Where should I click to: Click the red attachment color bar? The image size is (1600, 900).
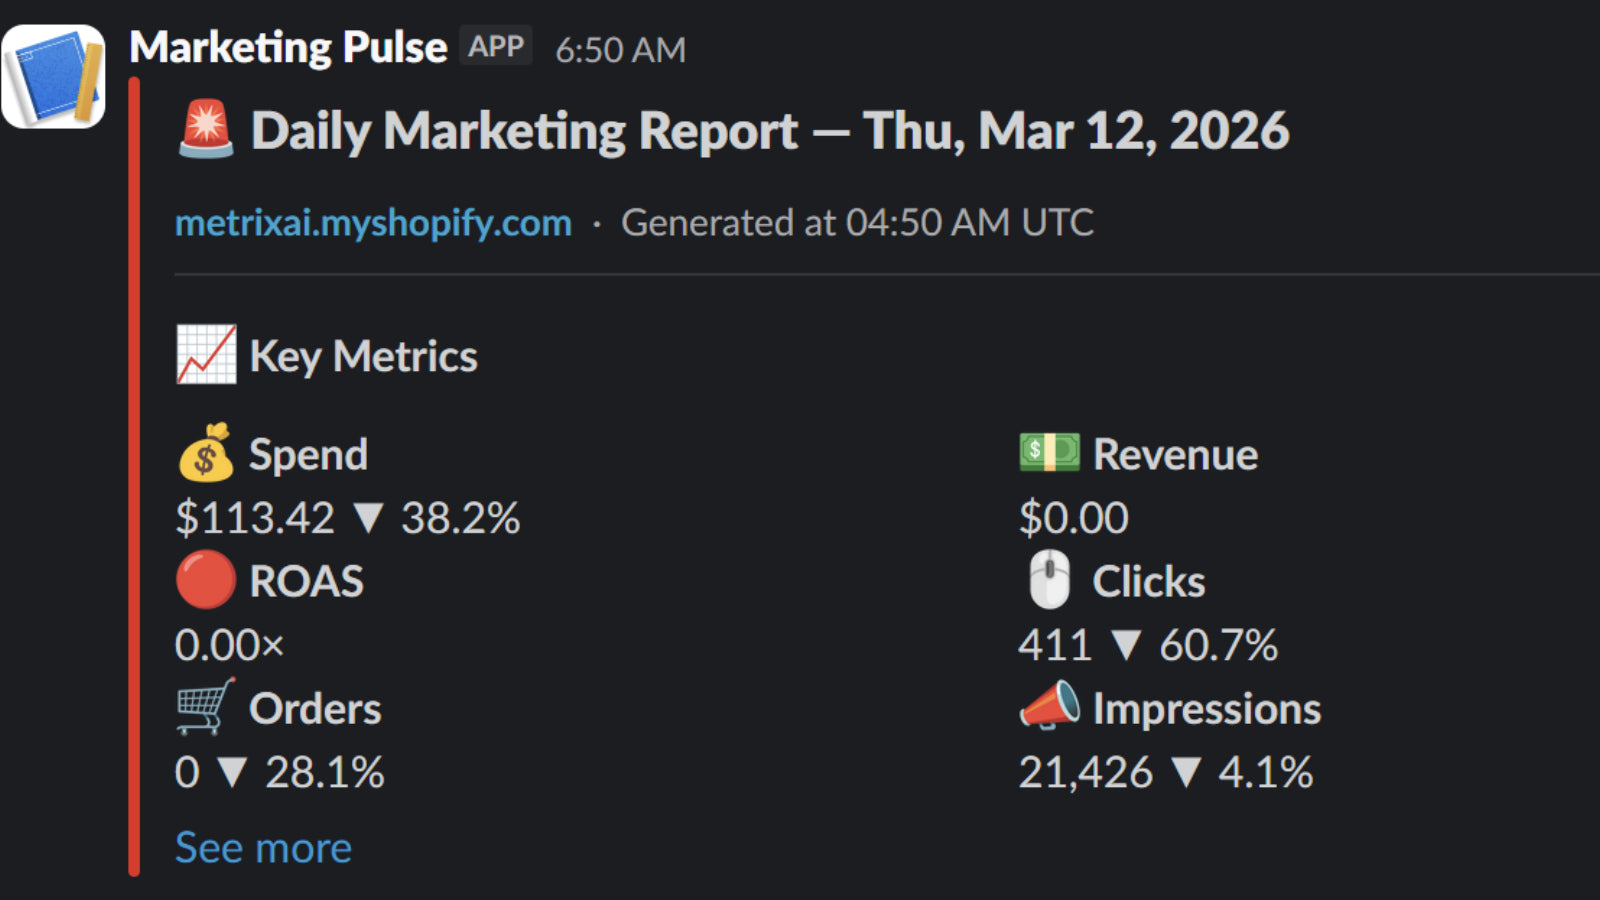[134, 477]
